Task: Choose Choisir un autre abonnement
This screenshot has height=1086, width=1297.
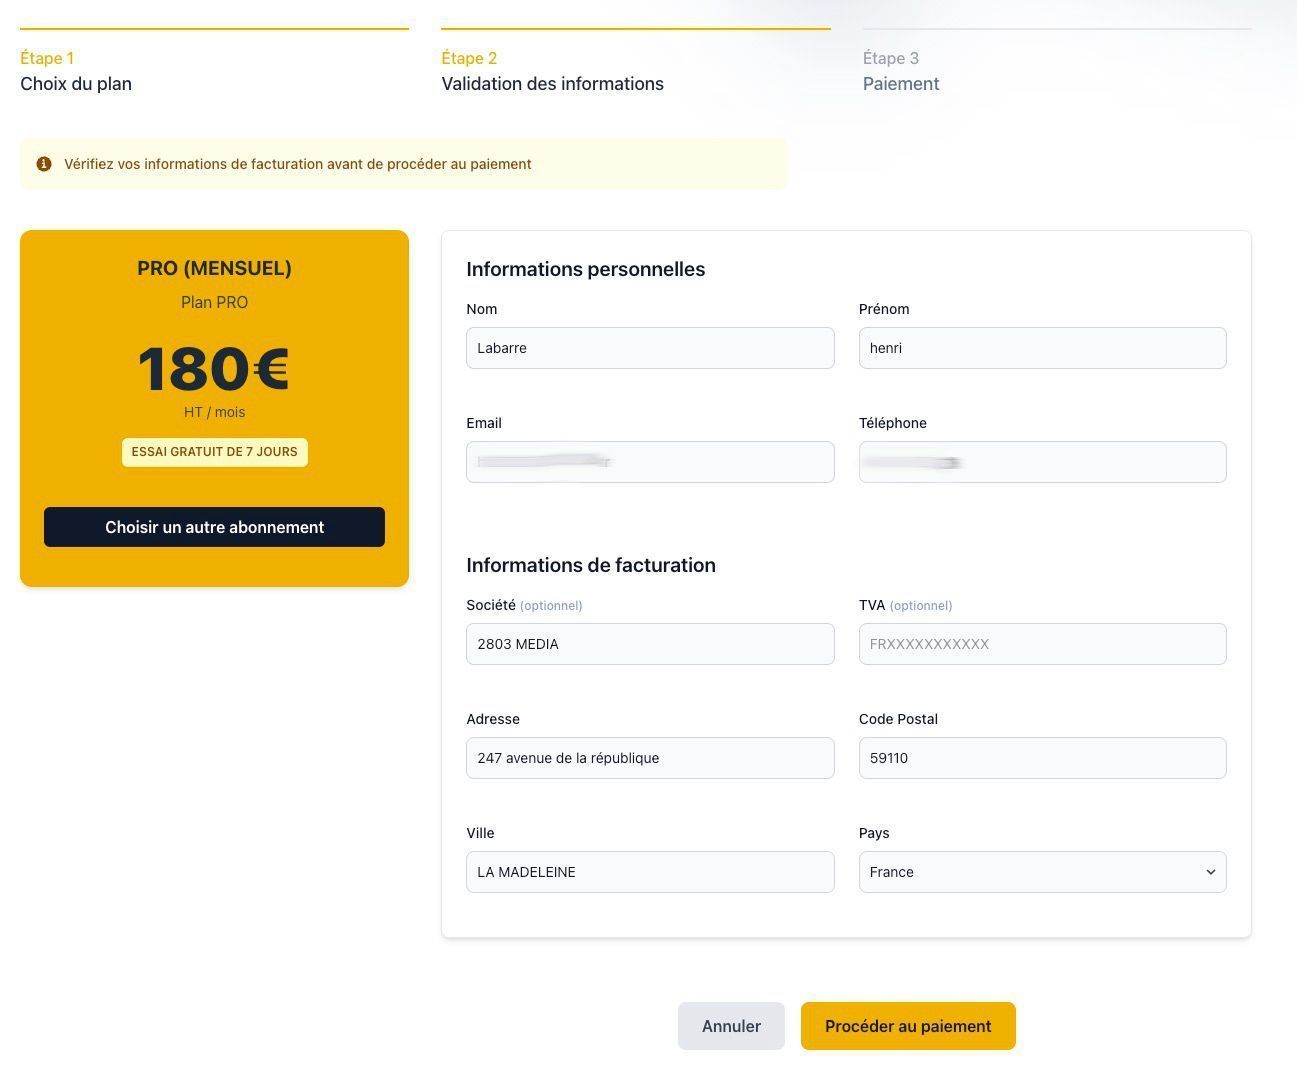Action: [214, 527]
